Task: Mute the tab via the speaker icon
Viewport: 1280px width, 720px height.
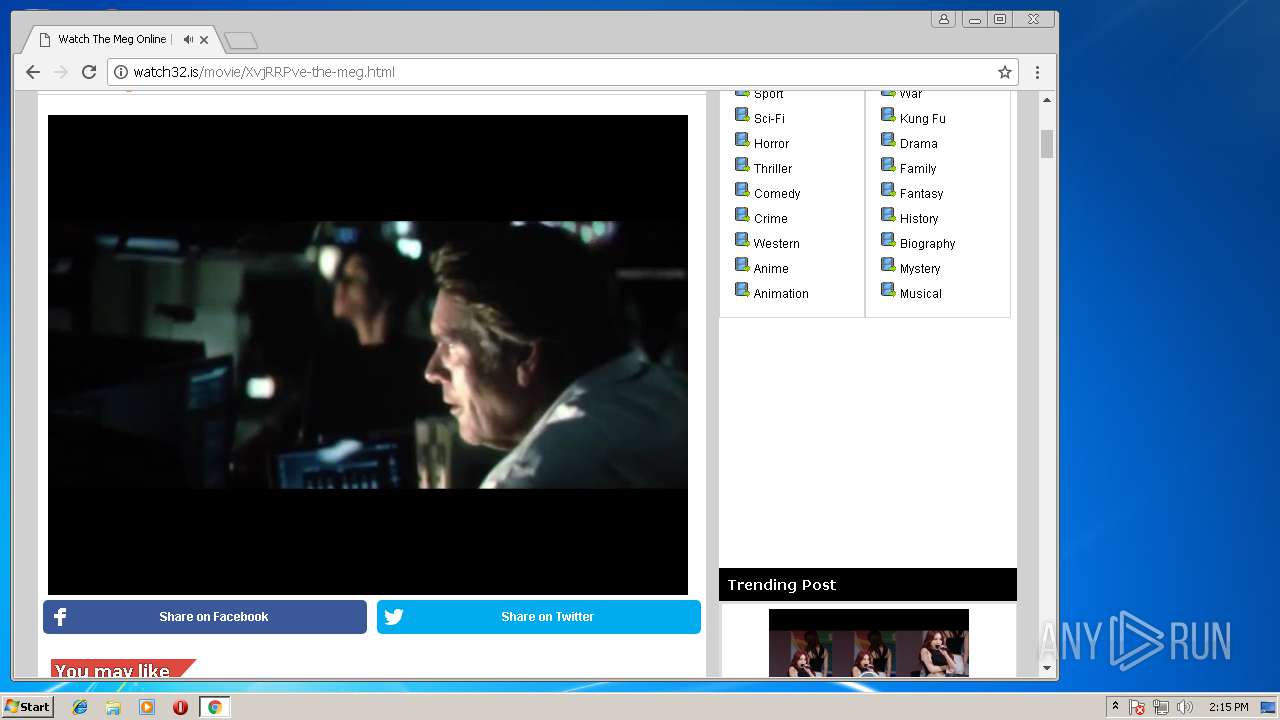Action: (x=188, y=40)
